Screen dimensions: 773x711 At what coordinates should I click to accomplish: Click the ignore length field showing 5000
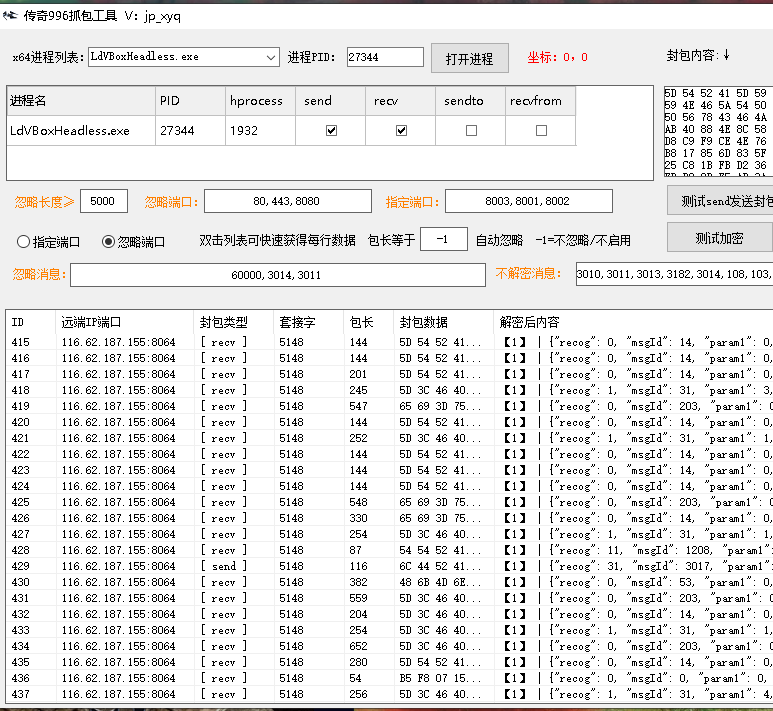[104, 201]
